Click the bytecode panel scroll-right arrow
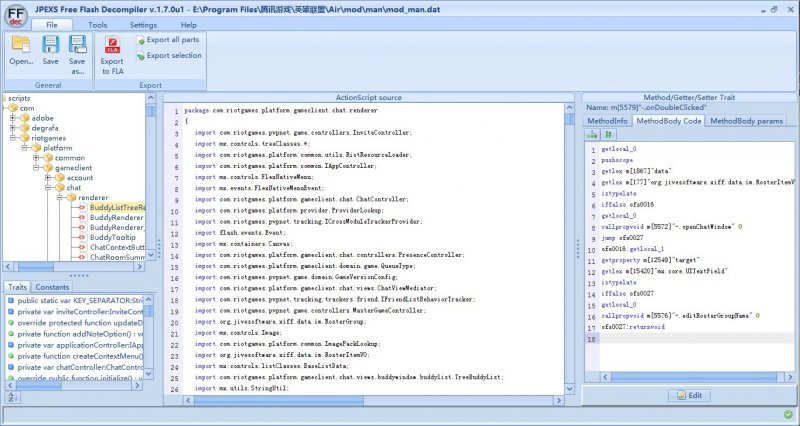800x426 pixels. (790, 377)
